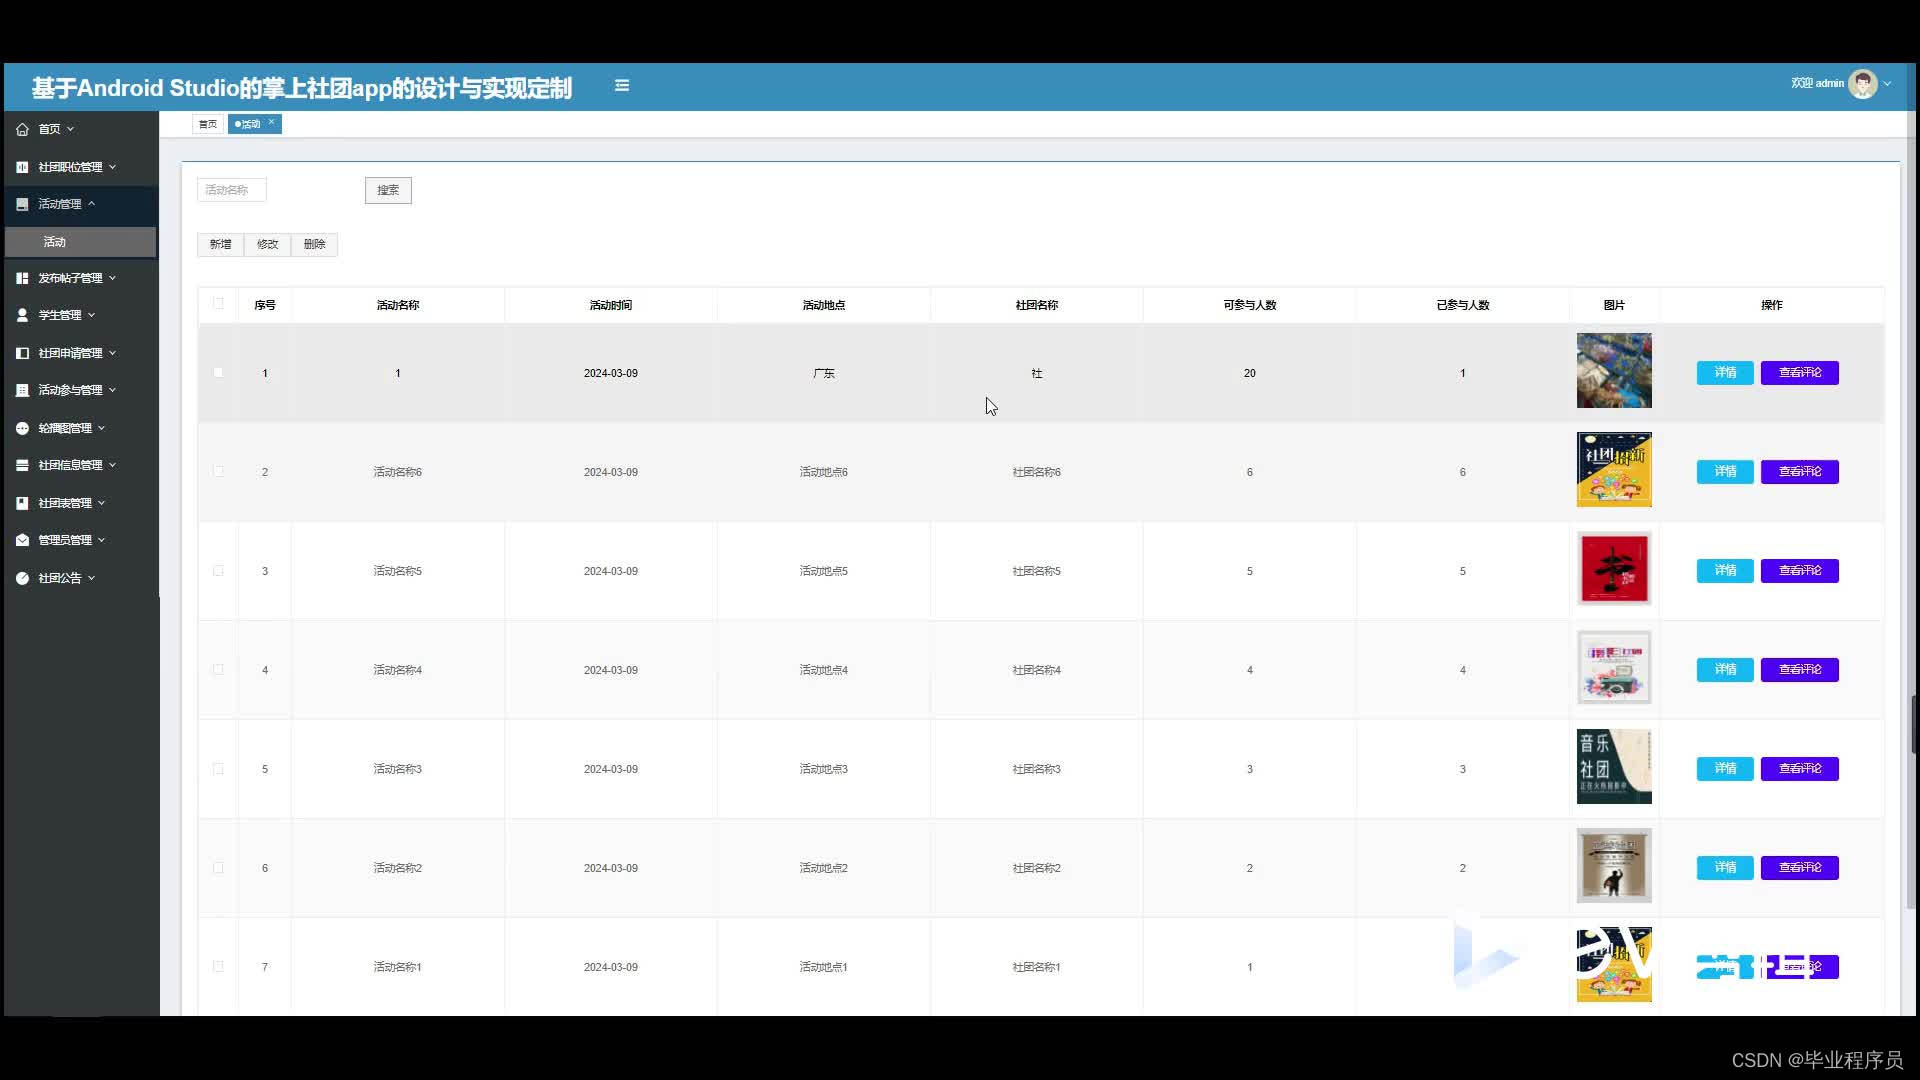Click the 轮播图管理 round icon
Screen dimensions: 1920x1080
(x=22, y=428)
